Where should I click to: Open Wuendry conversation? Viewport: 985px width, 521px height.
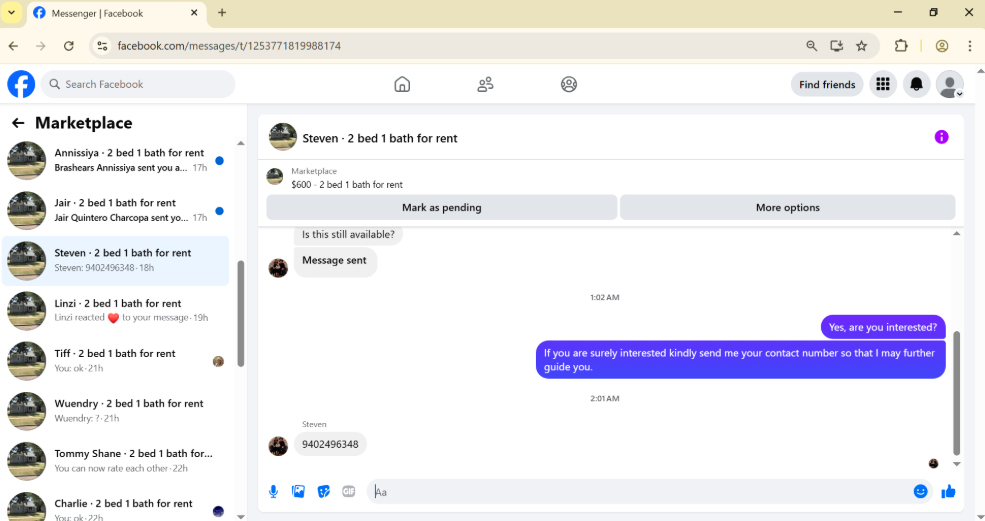[x=116, y=411]
